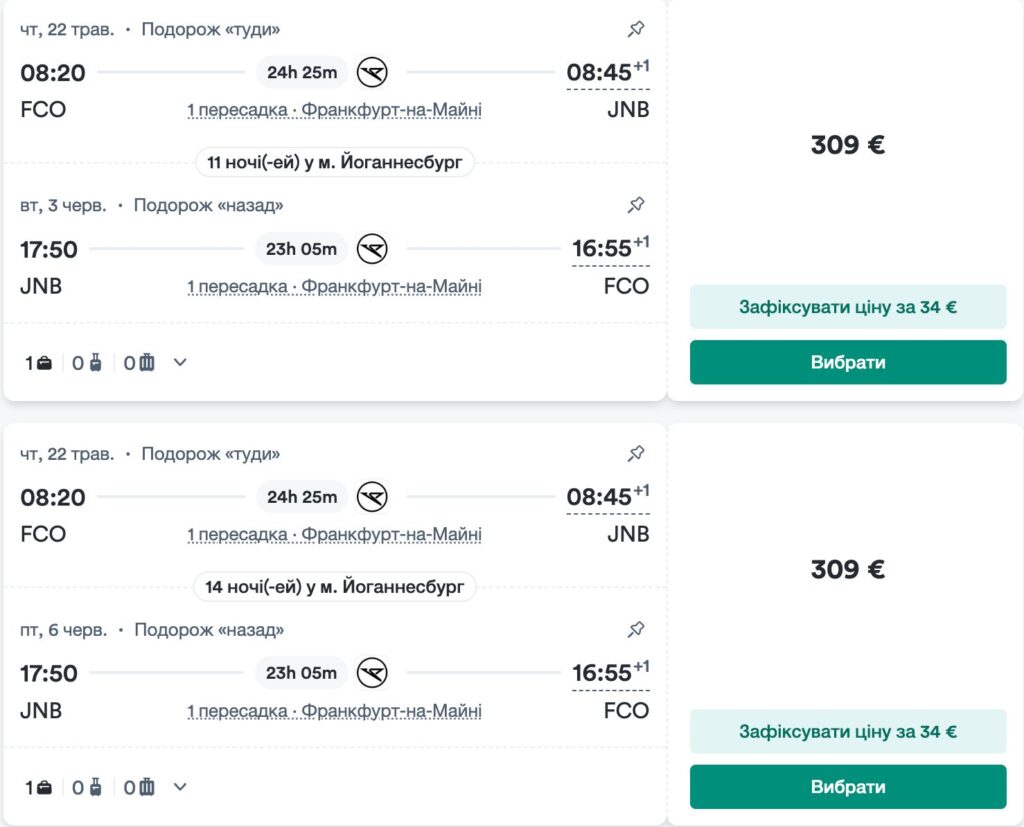Image resolution: width=1024 pixels, height=827 pixels.
Task: Expand baggage details for second itinerary
Action: [x=180, y=786]
